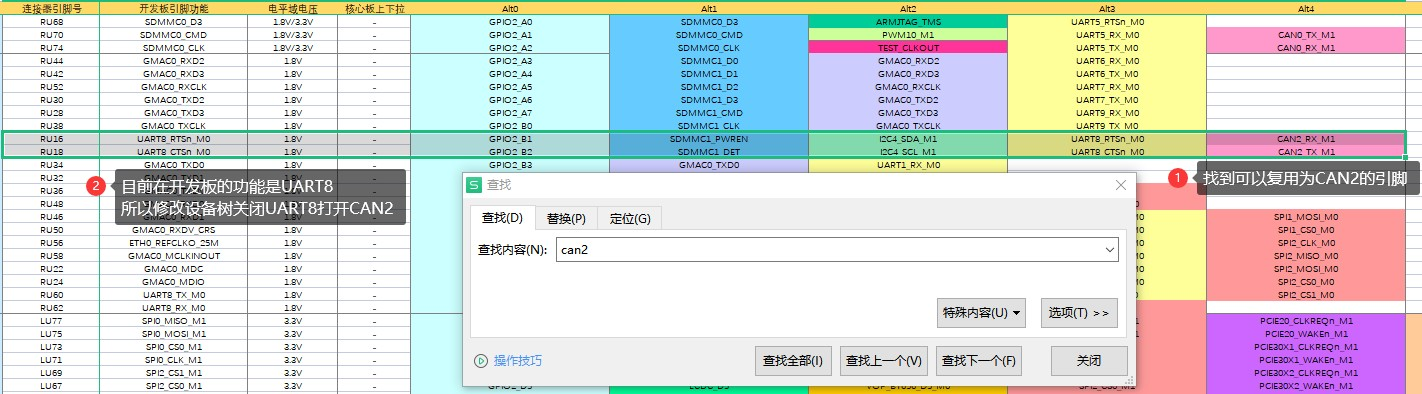Screen dimensions: 1422x394
Task: Switch to the 替换(P) tab
Action: [x=566, y=218]
